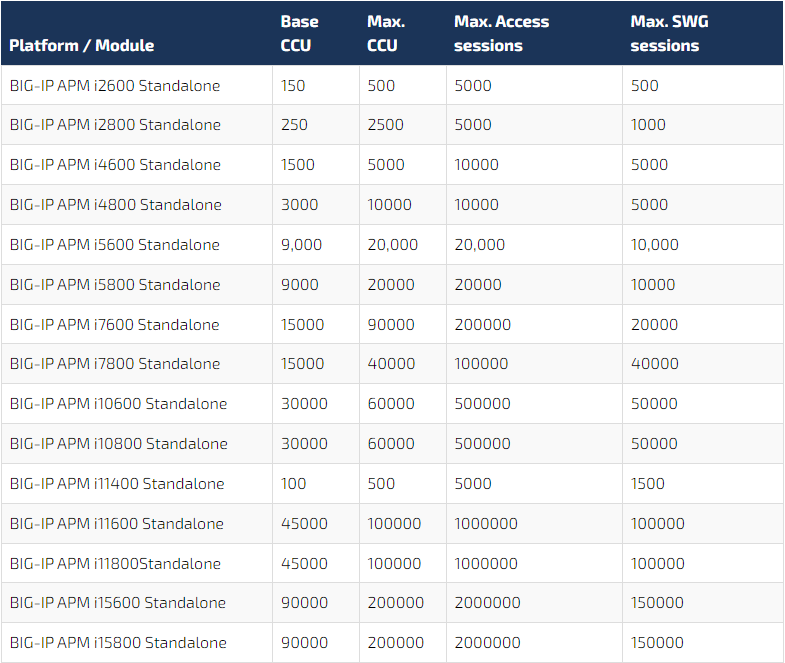Viewport: 785px width, 663px height.
Task: Click the Max. Access sessions header
Action: coord(501,34)
